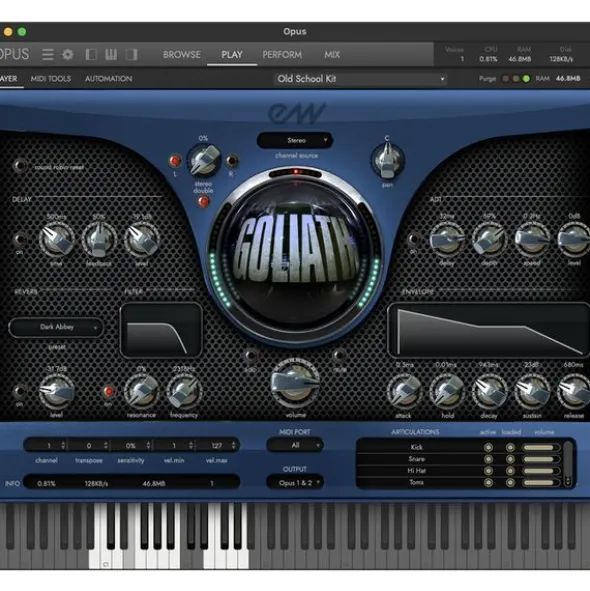Screen dimensions: 590x591
Task: Toggle the filter on switch
Action: pyautogui.click(x=109, y=392)
